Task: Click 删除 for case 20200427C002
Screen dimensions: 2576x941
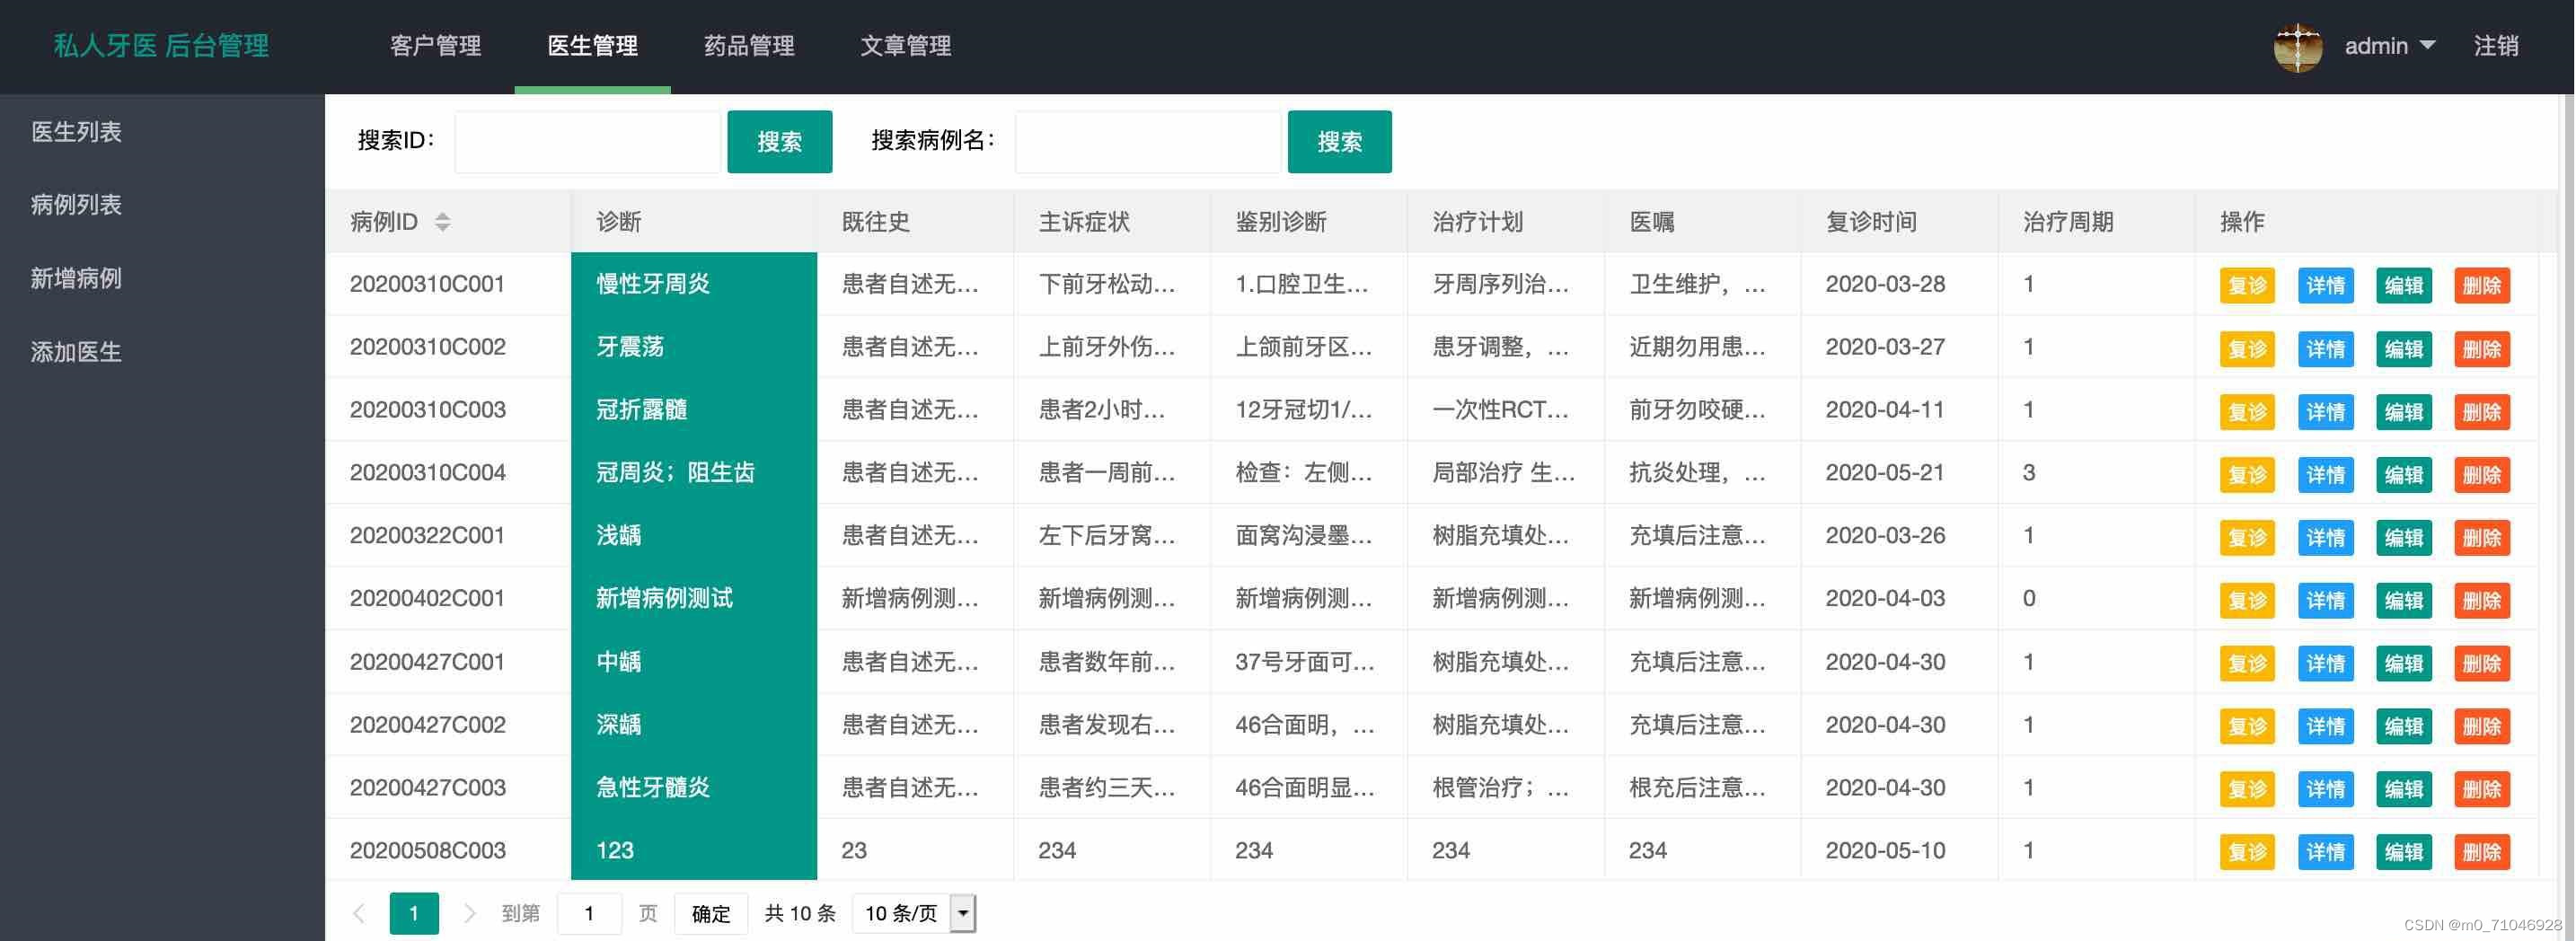Action: coord(2482,726)
